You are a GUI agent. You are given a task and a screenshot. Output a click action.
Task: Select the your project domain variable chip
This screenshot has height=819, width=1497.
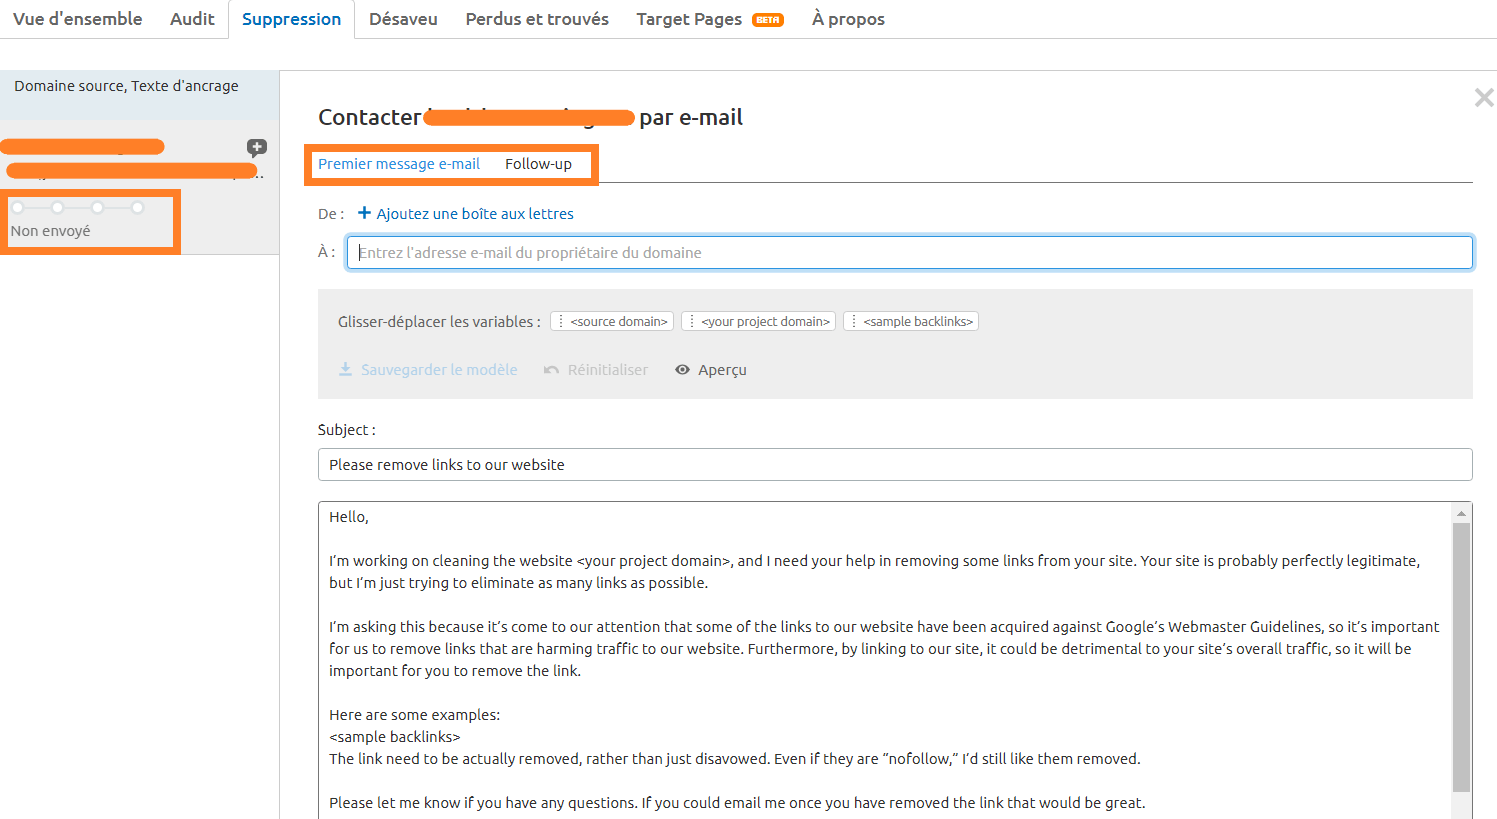click(758, 321)
